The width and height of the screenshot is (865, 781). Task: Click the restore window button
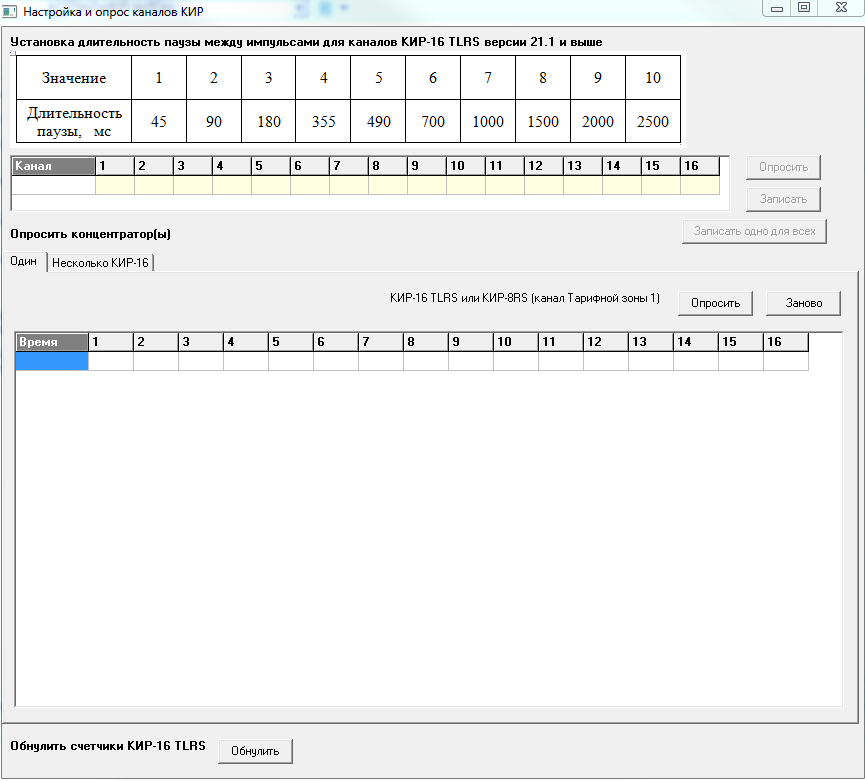coord(803,8)
